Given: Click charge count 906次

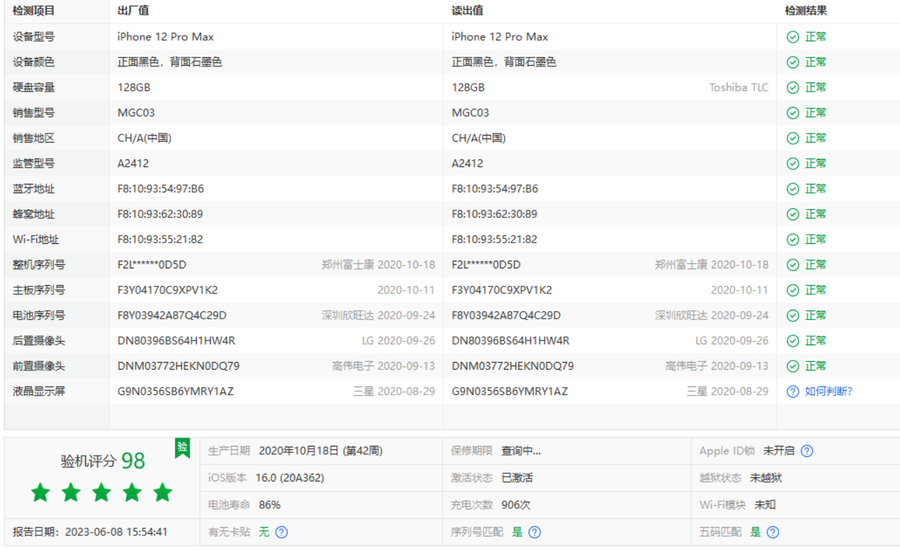Looking at the screenshot, I should tap(516, 505).
